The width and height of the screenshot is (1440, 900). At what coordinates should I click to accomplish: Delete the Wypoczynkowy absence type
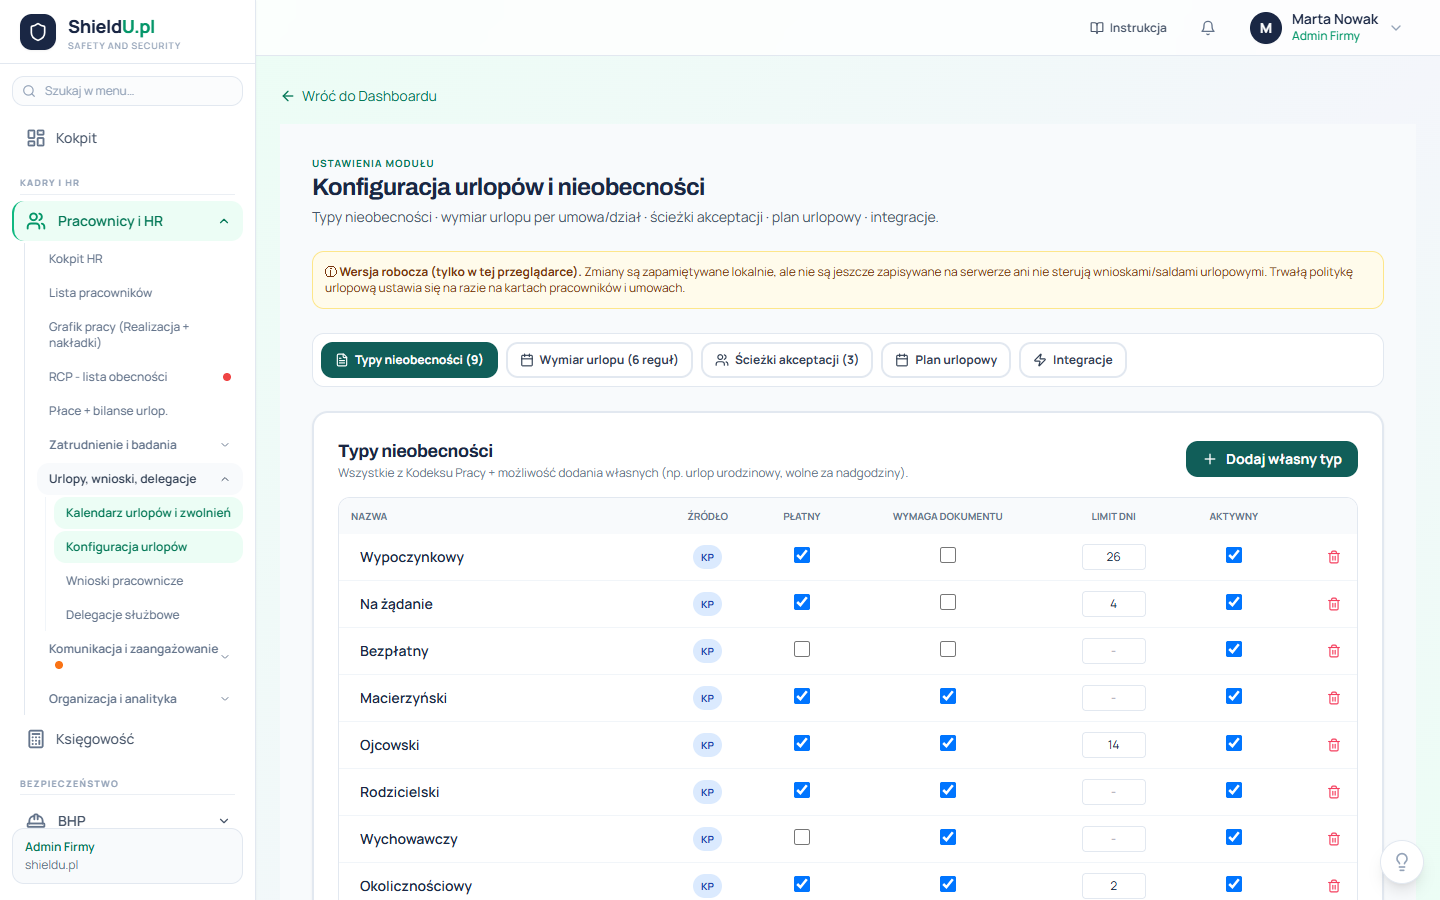(x=1334, y=557)
